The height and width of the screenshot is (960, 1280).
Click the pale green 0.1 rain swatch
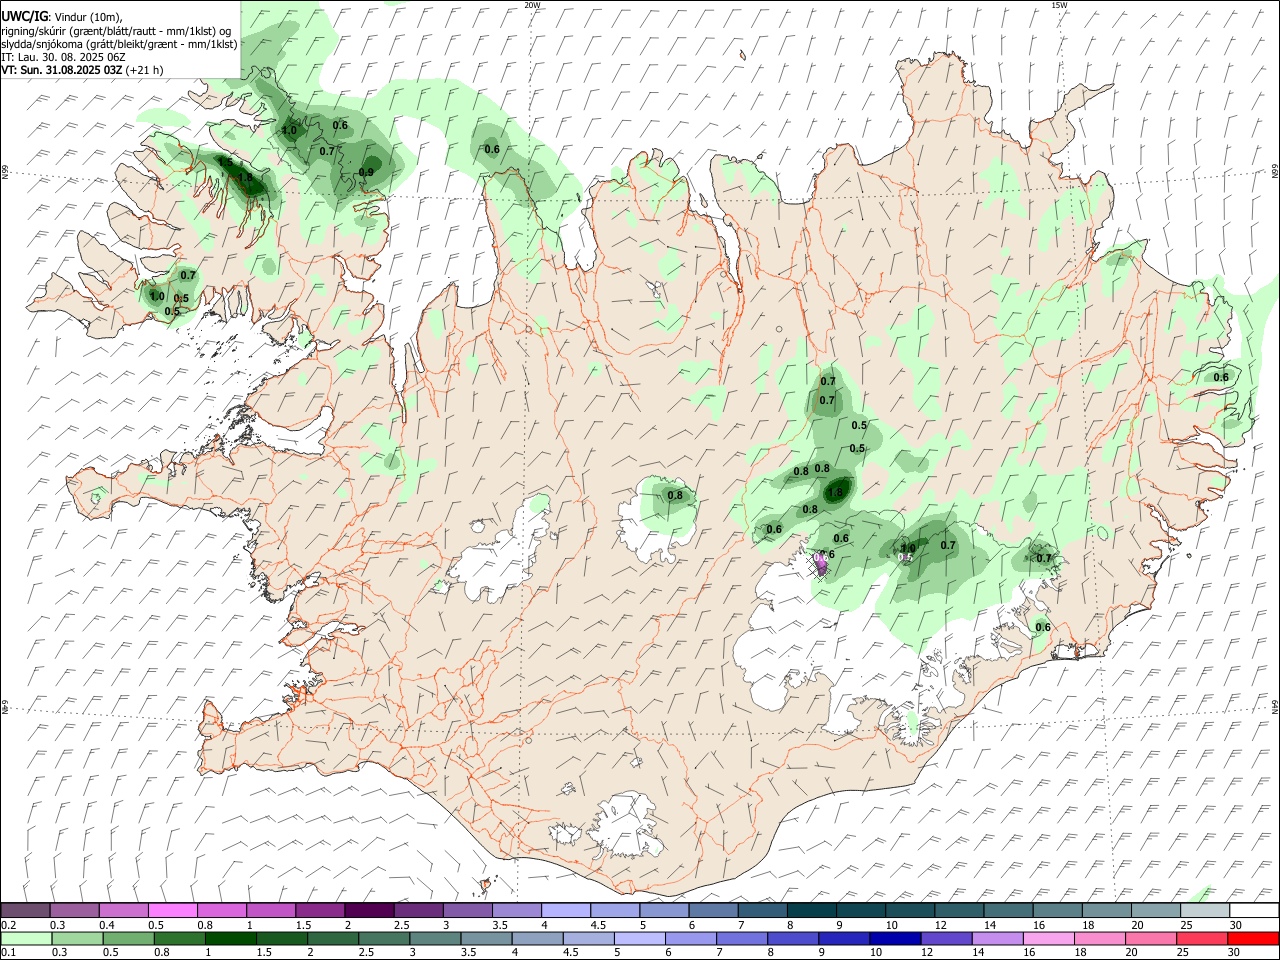coord(26,939)
